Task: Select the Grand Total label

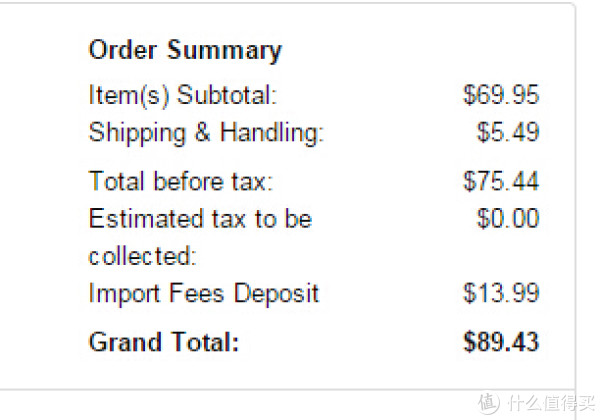Action: point(164,342)
